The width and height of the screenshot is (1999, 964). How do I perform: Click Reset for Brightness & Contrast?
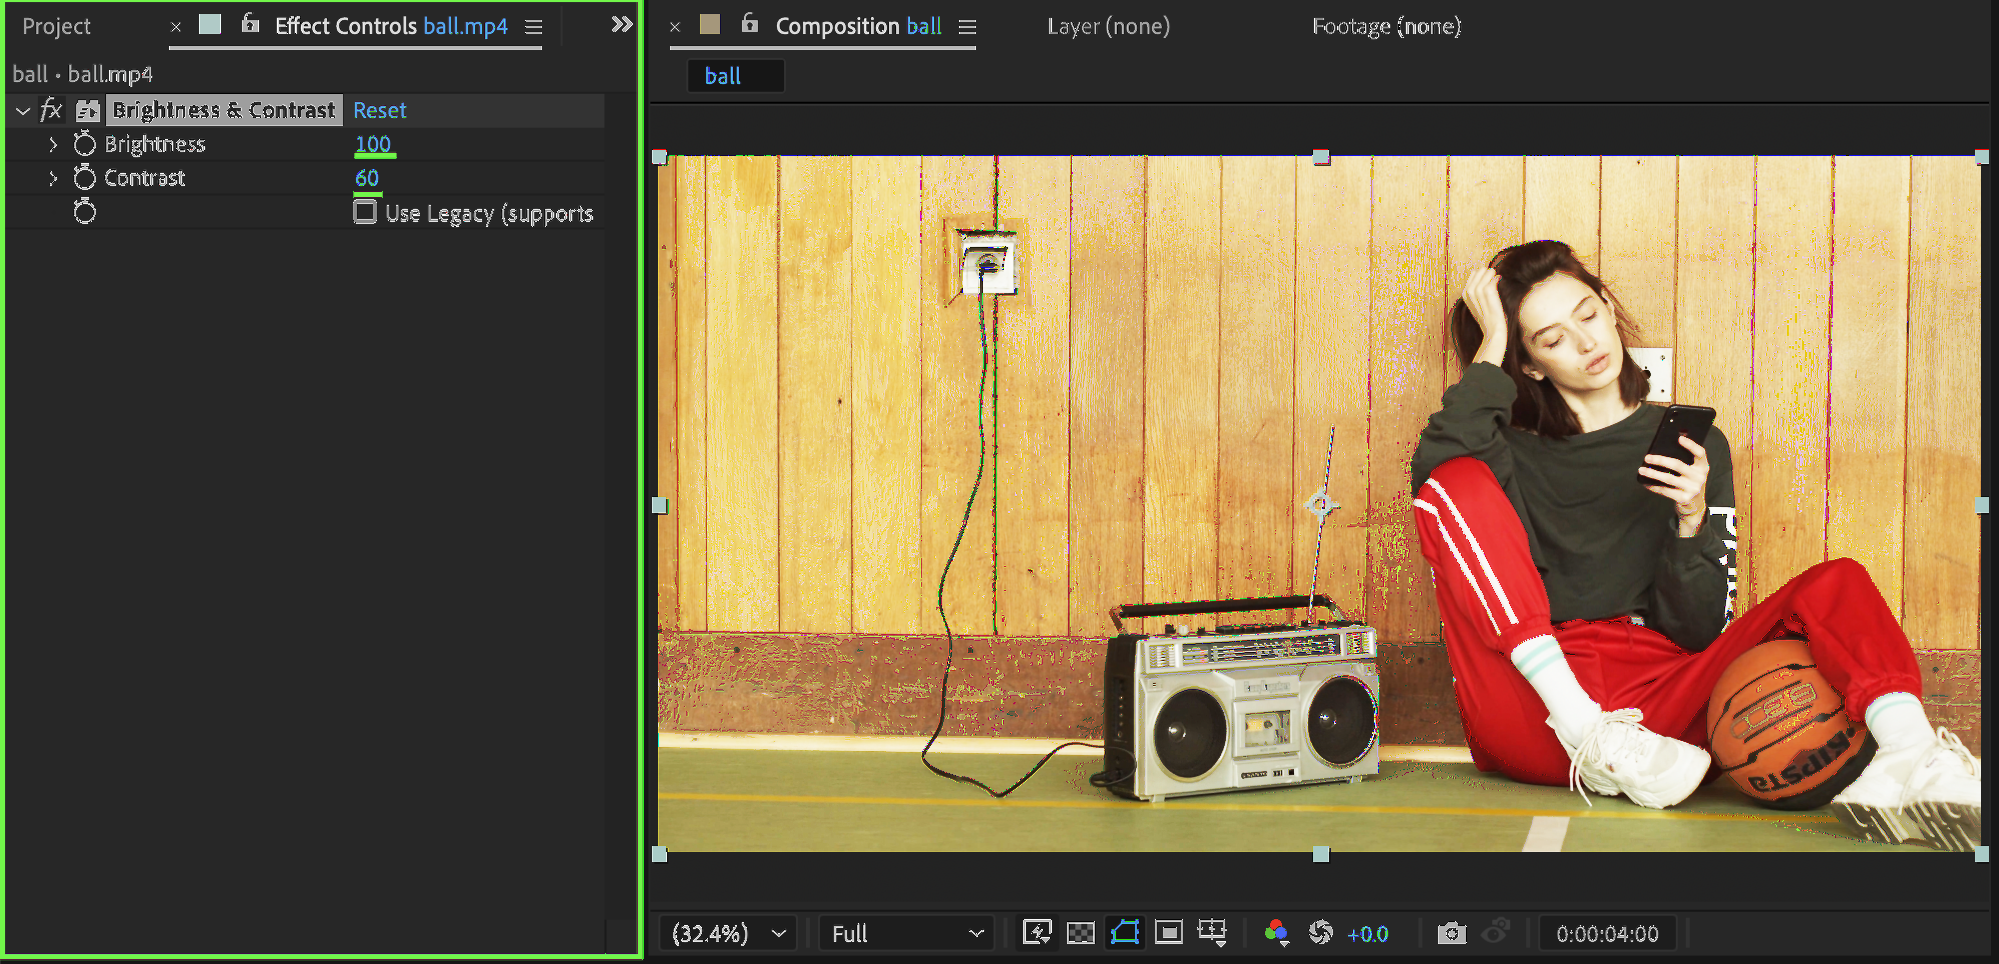pyautogui.click(x=379, y=110)
